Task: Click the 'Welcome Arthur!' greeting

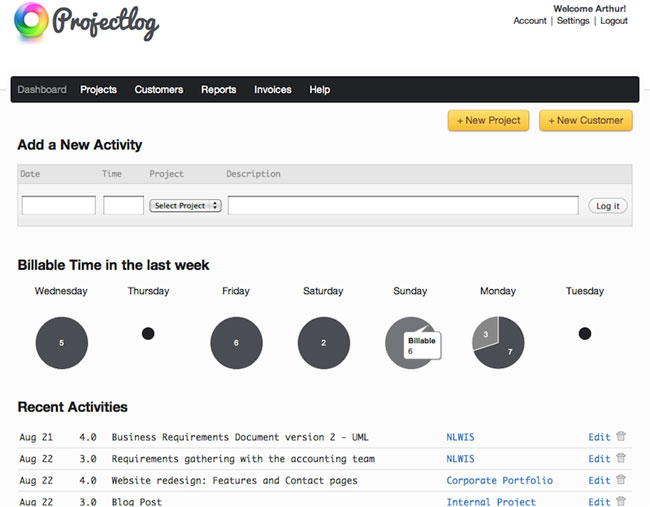Action: pos(589,9)
